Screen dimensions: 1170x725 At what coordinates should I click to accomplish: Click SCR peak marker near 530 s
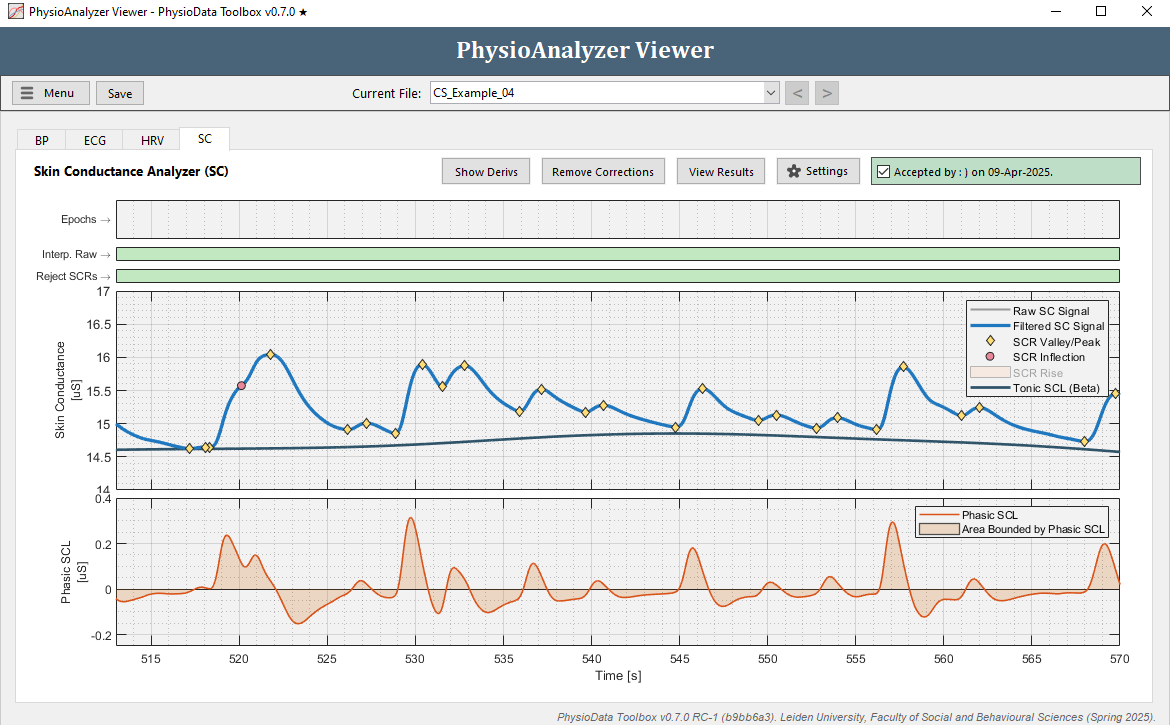coord(422,365)
